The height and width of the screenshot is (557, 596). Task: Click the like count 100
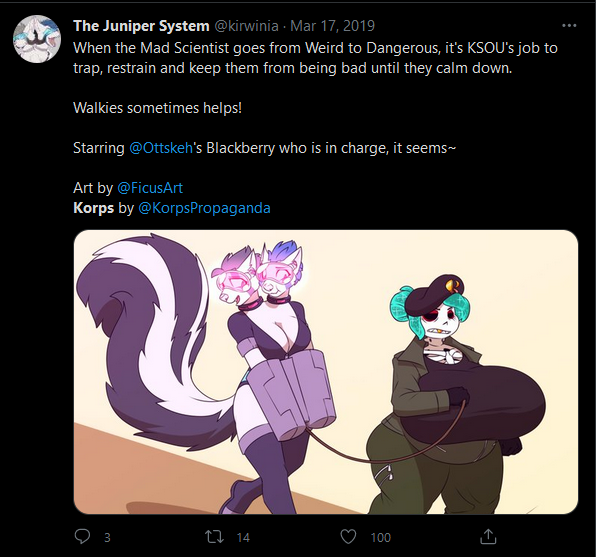click(x=380, y=537)
